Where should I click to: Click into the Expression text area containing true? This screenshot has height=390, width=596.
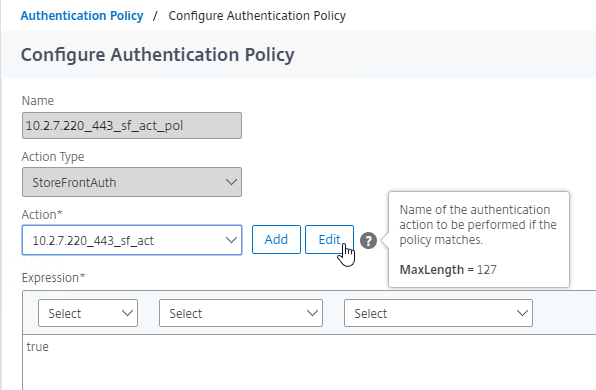[x=309, y=362]
